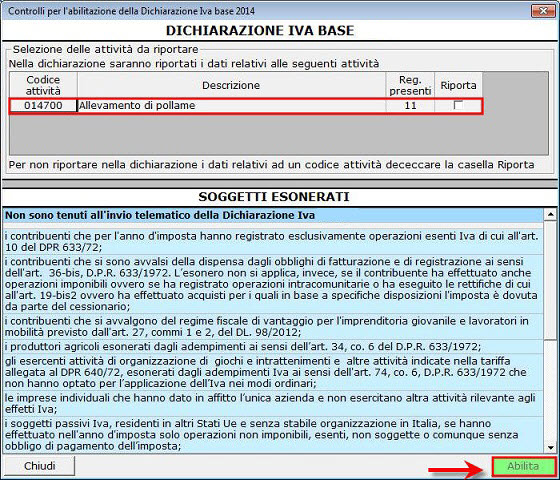Select the row mentioning art. 36-bis dispensa
The width and height of the screenshot is (560, 480).
tap(273, 284)
